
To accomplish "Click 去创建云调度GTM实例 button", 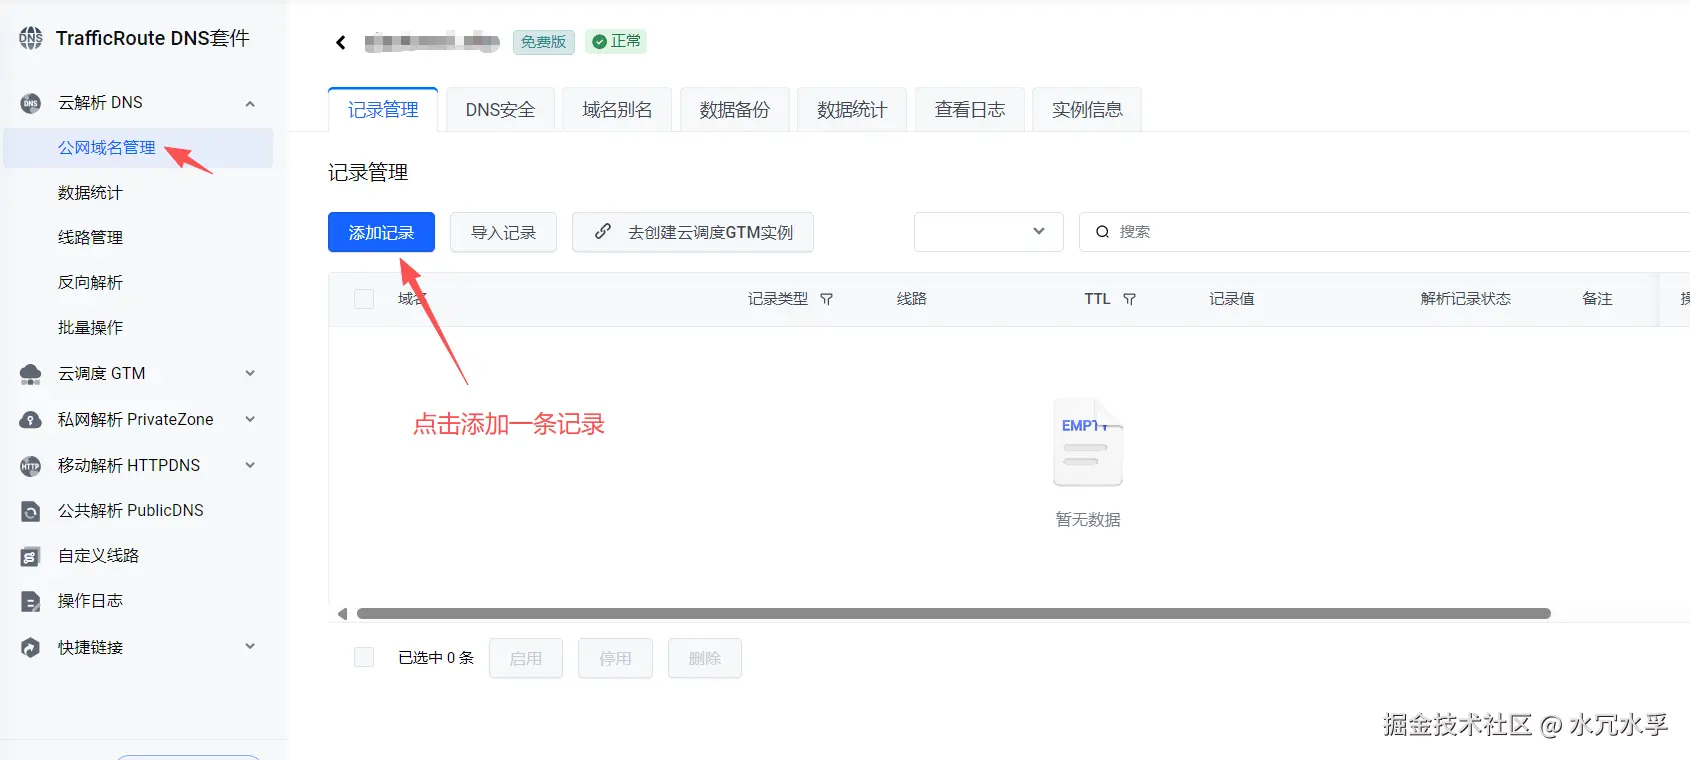I will point(693,232).
